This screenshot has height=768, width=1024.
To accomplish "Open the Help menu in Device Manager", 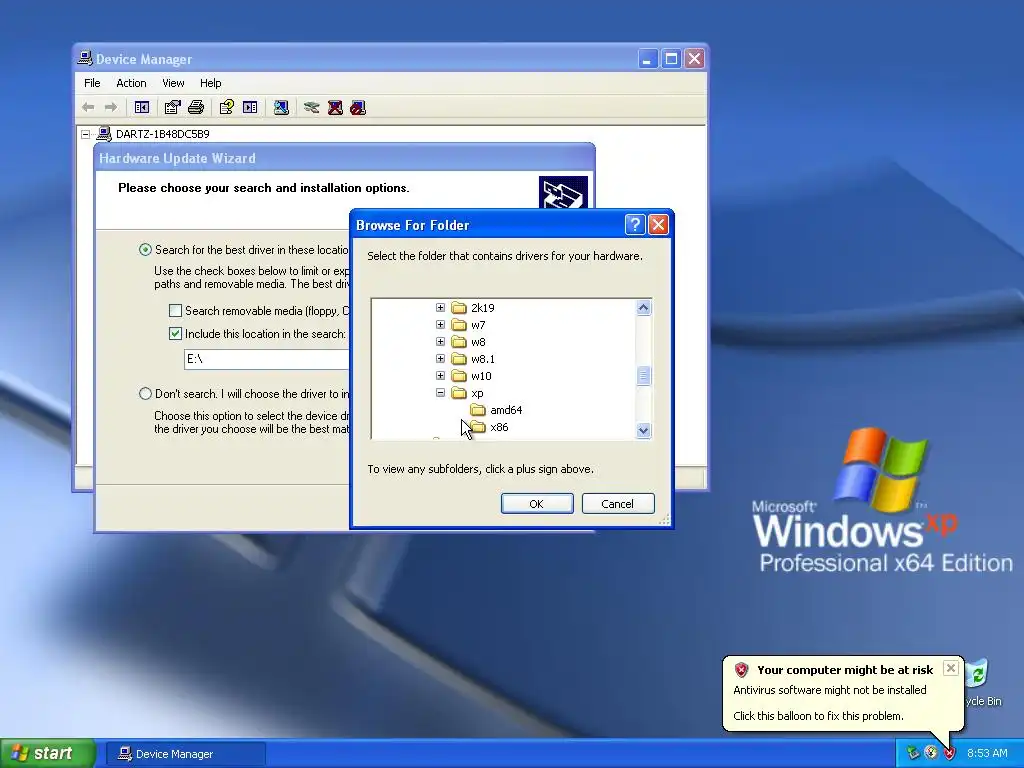I will tap(210, 83).
